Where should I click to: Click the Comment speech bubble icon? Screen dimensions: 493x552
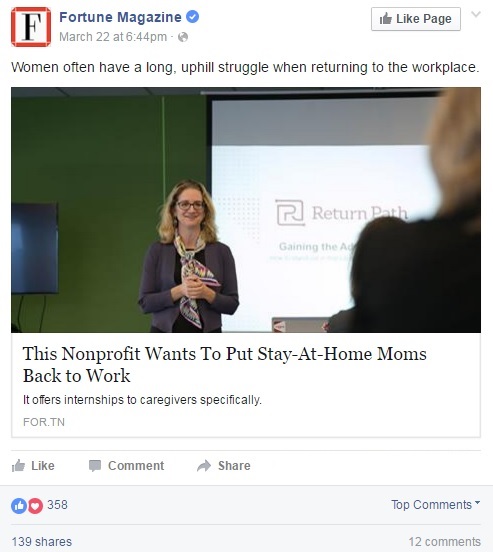pos(95,466)
